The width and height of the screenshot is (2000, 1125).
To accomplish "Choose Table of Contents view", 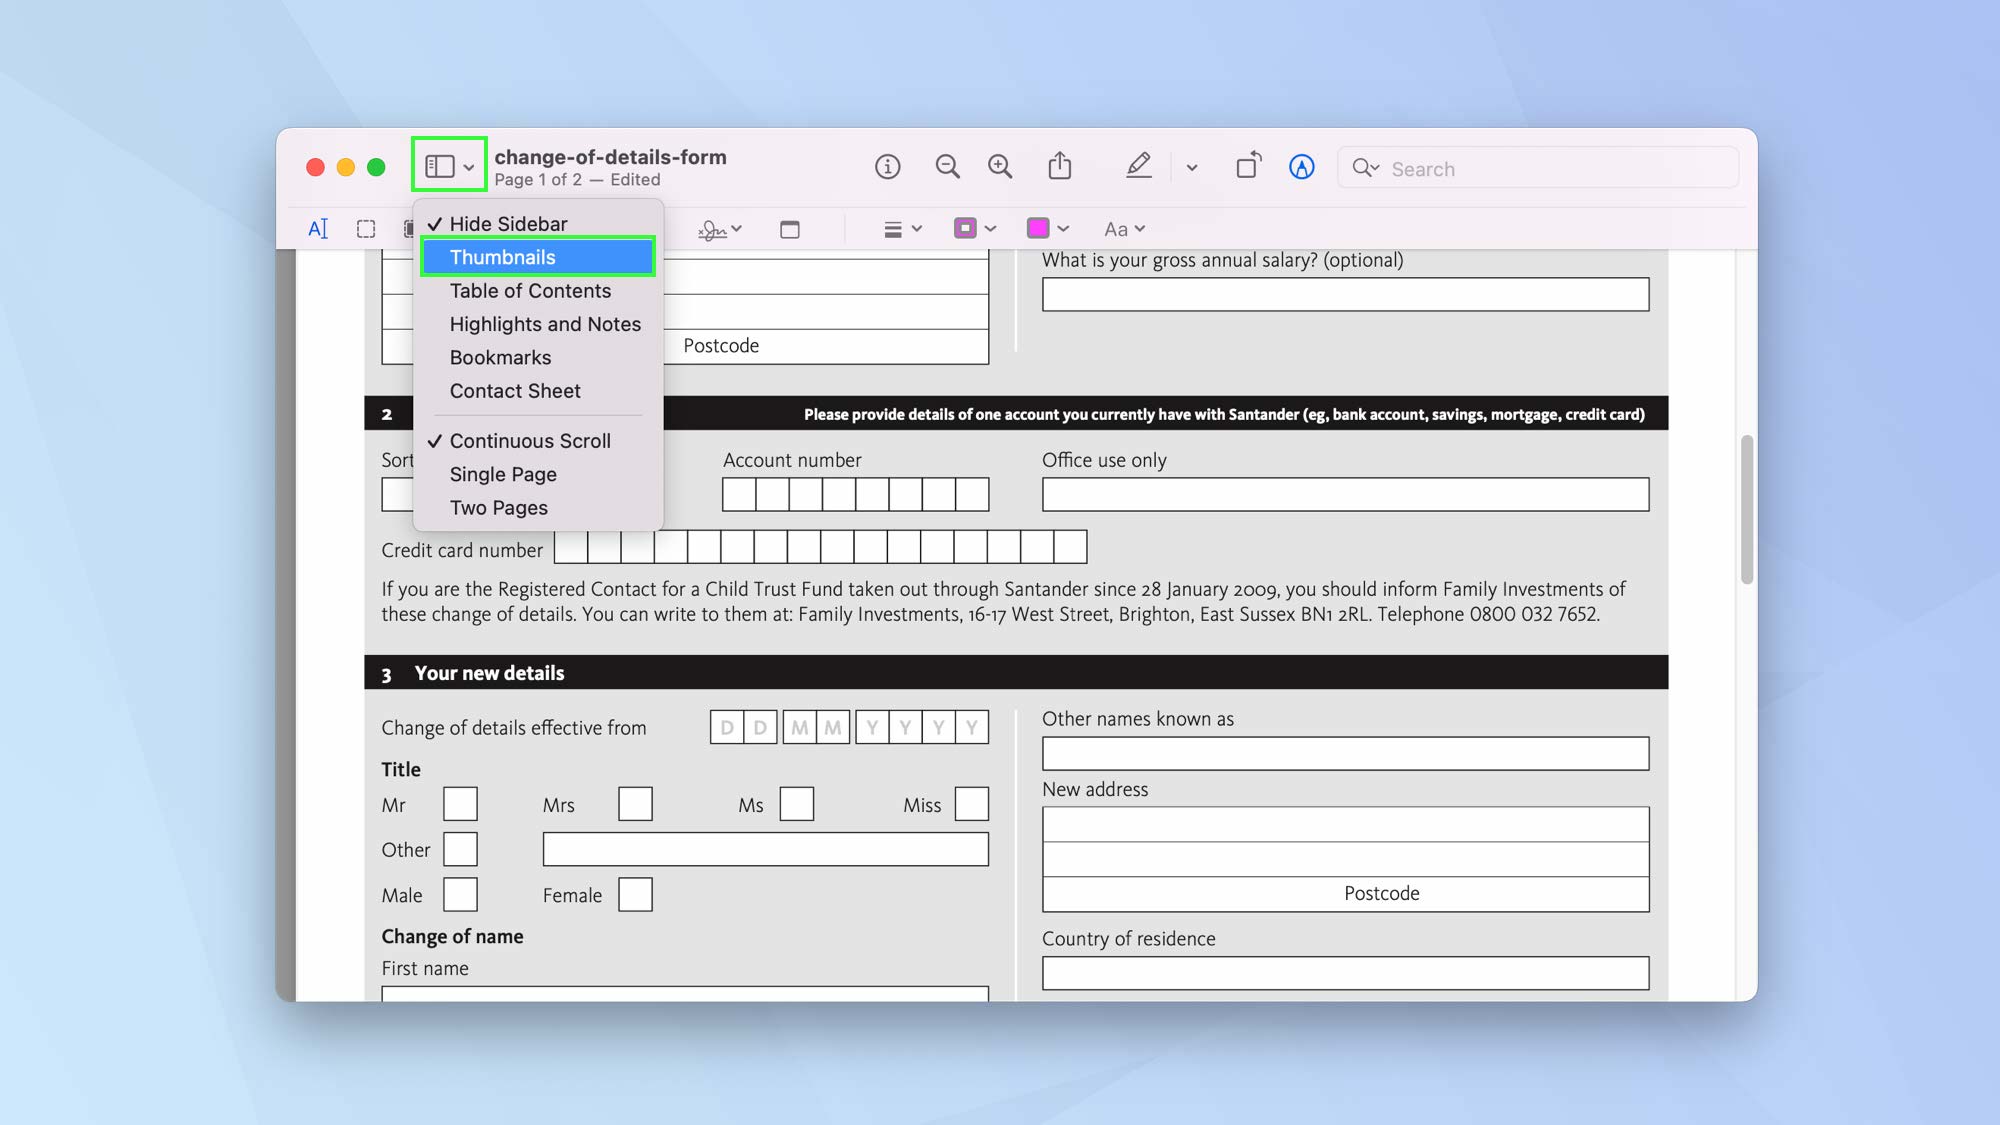I will tap(530, 290).
